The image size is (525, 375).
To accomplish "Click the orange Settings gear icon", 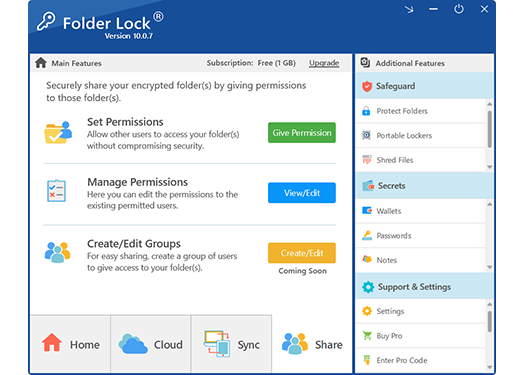I will coord(367,311).
